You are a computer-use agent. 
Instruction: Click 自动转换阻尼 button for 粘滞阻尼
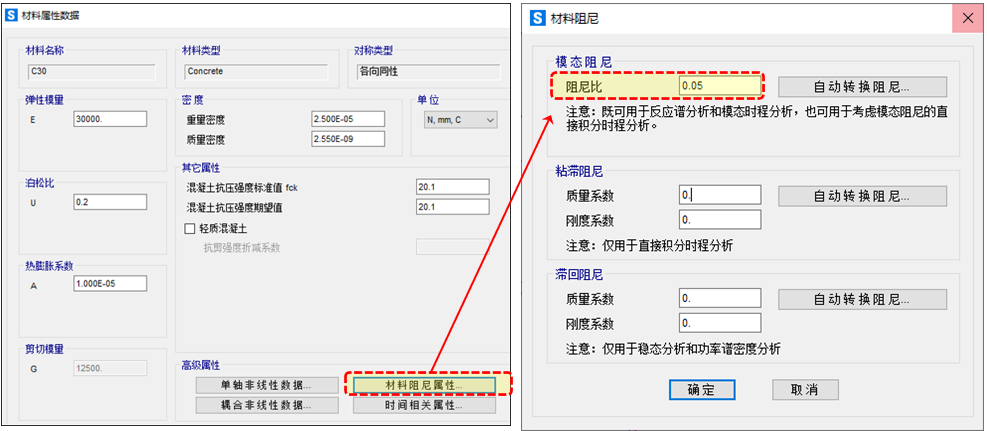tap(861, 196)
